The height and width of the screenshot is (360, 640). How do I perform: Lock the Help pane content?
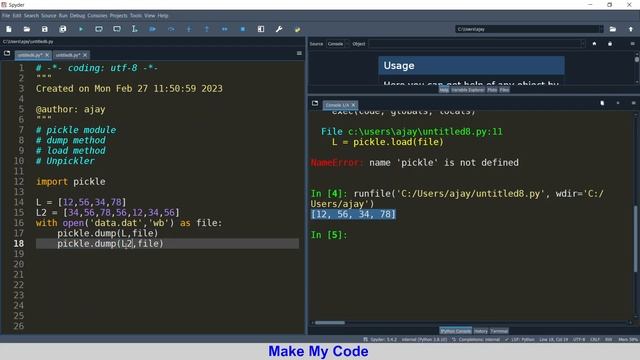[610, 44]
